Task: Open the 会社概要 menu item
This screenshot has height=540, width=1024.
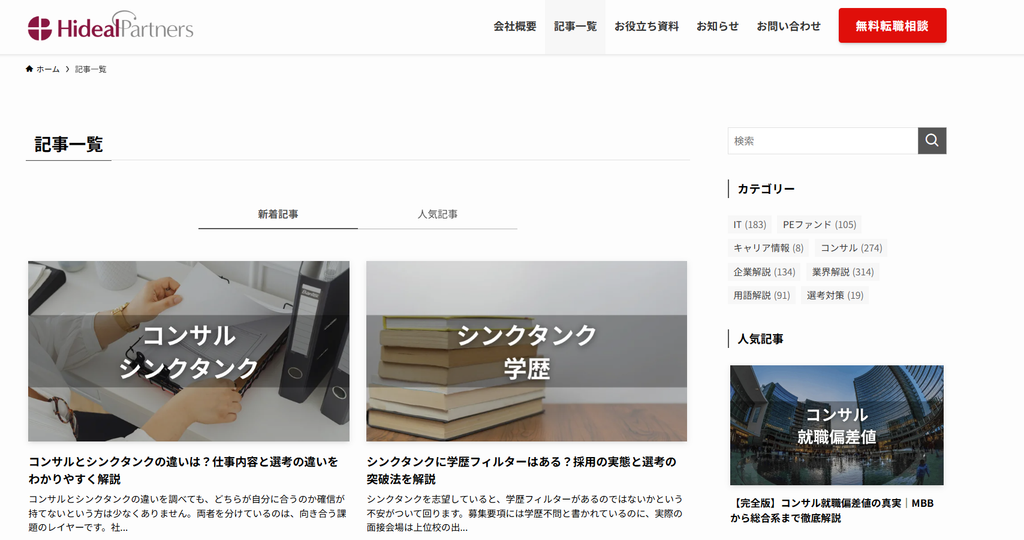Action: tap(515, 26)
